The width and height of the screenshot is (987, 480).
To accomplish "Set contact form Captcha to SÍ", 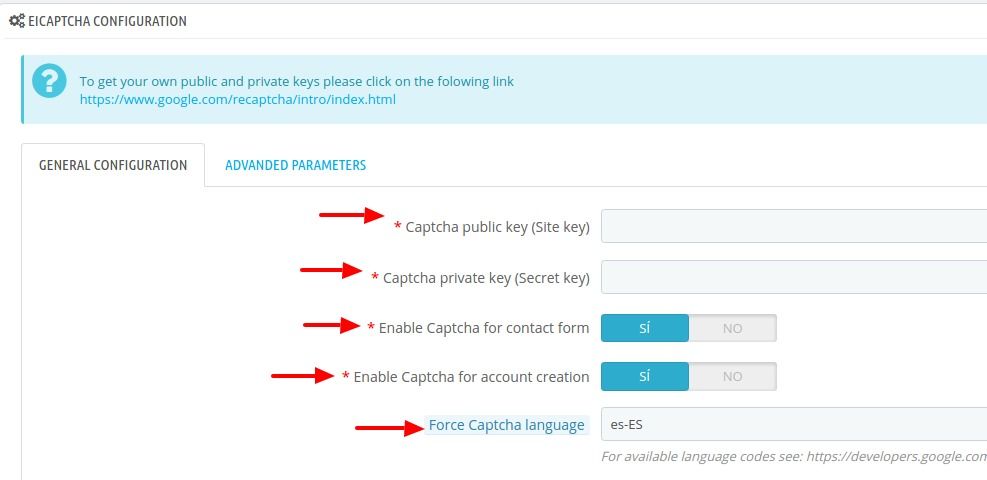I will 645,328.
